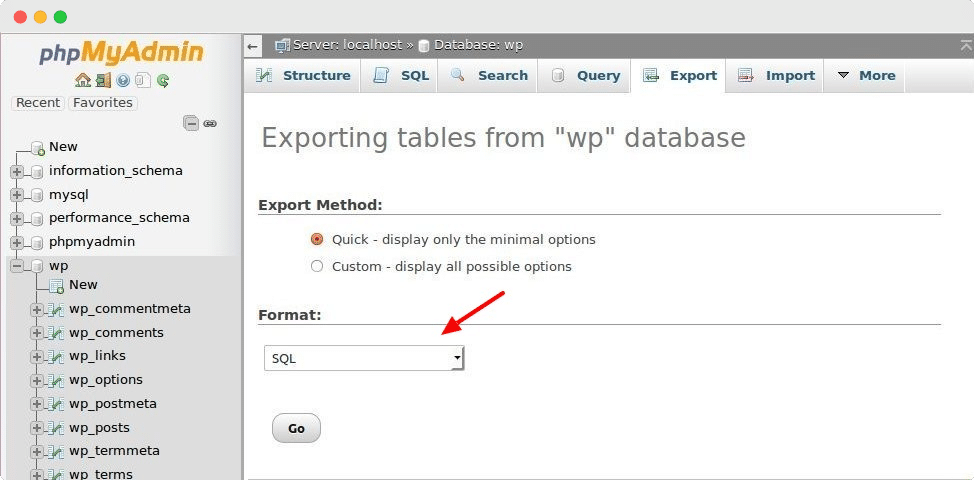Click the link with main panel icon
Image resolution: width=974 pixels, height=480 pixels.
pos(210,124)
